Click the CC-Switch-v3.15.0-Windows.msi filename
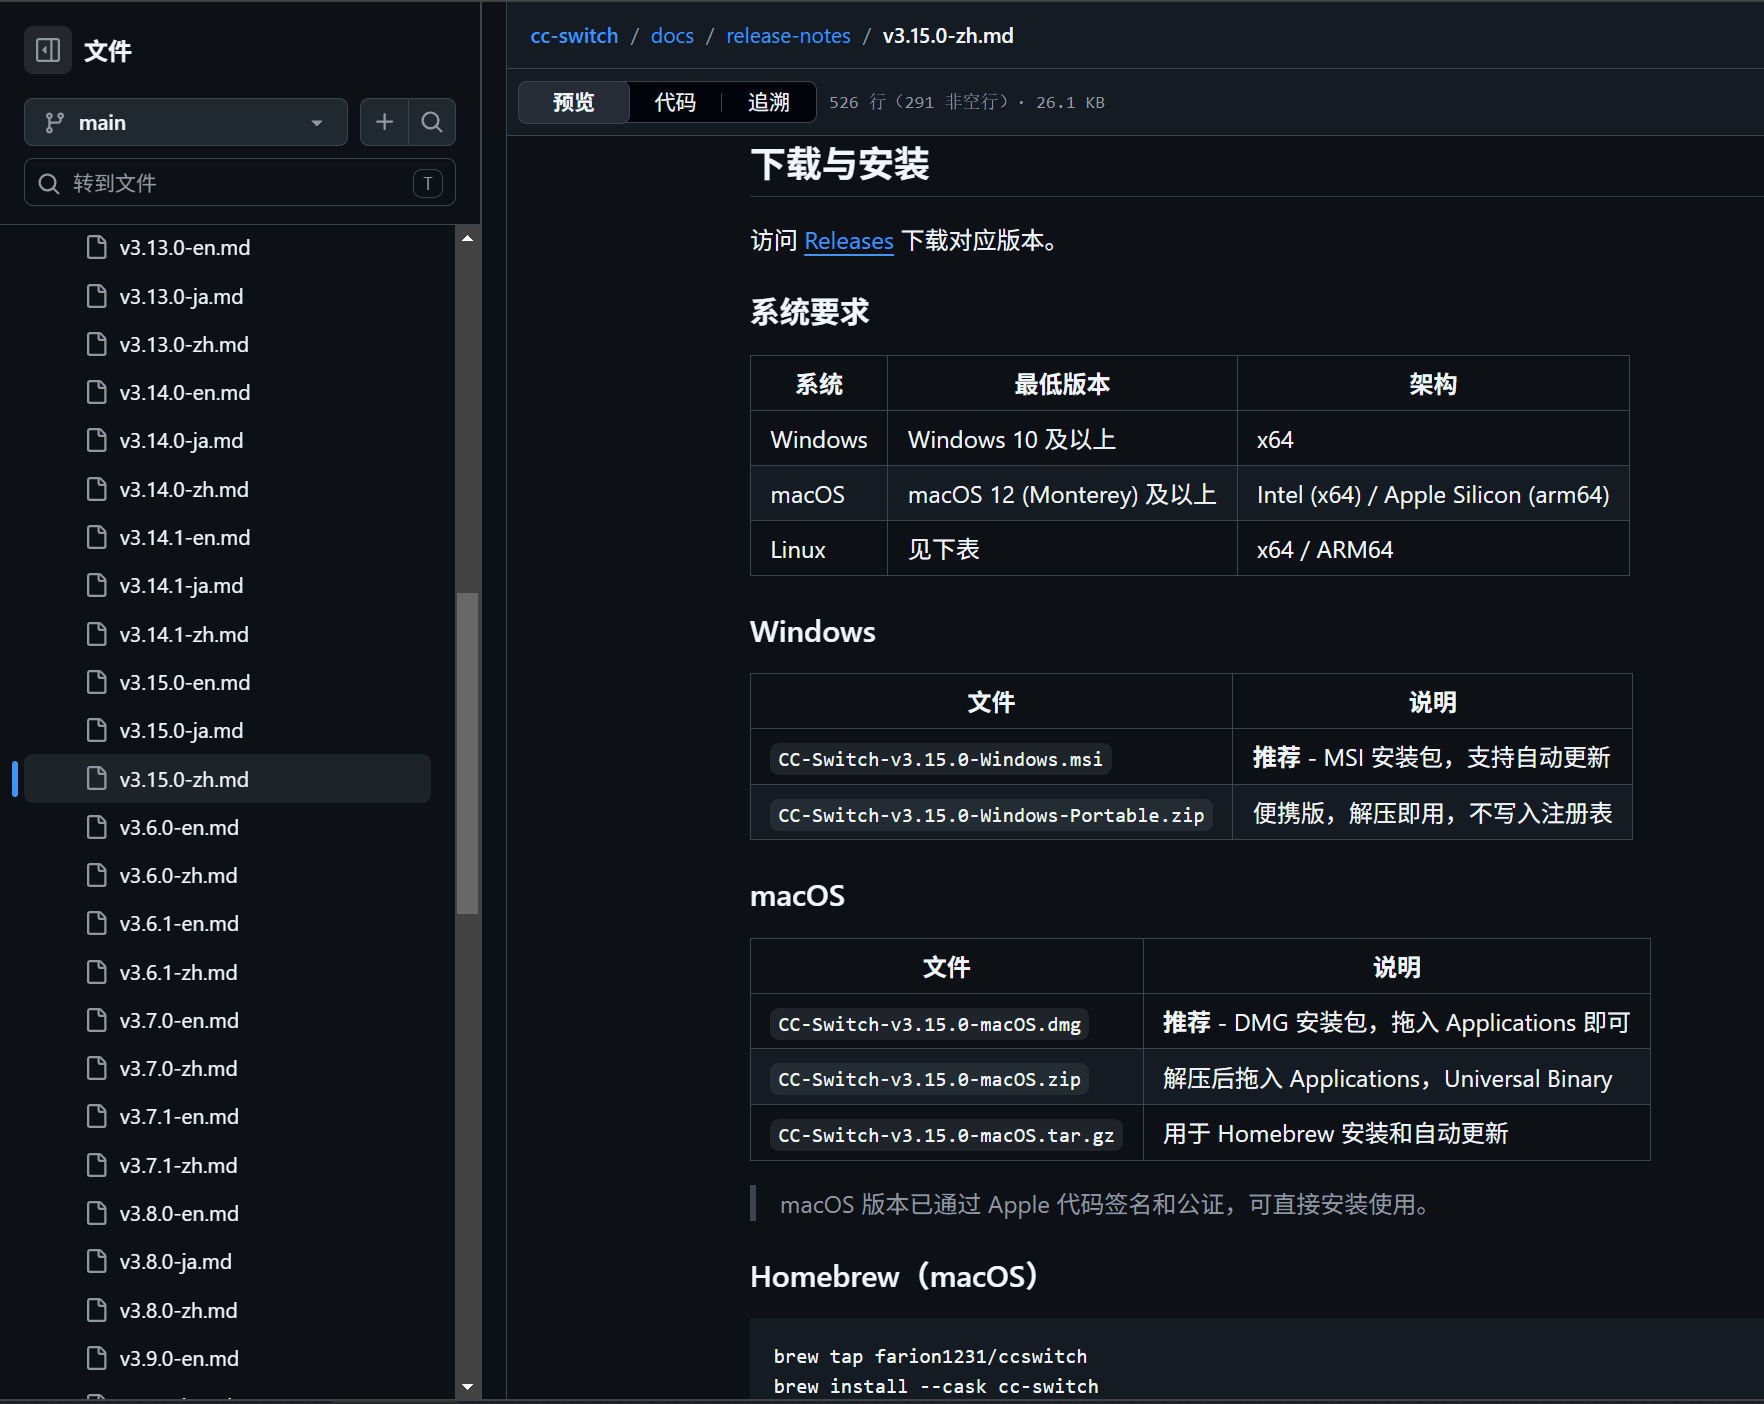Viewport: 1764px width, 1404px height. [x=940, y=759]
